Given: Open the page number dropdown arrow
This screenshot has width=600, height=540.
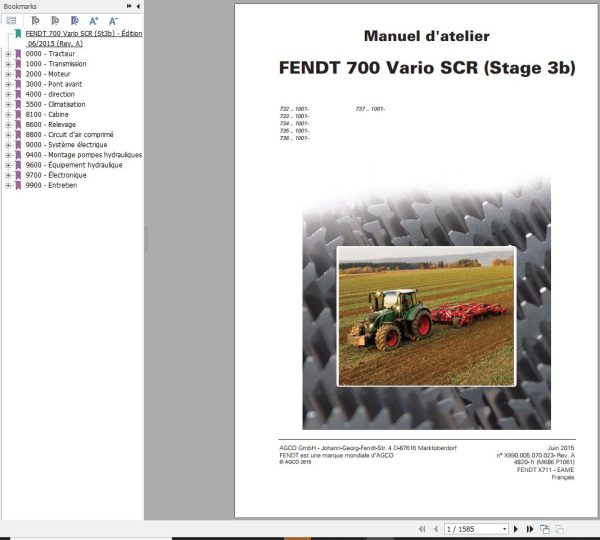Looking at the screenshot, I should [505, 529].
